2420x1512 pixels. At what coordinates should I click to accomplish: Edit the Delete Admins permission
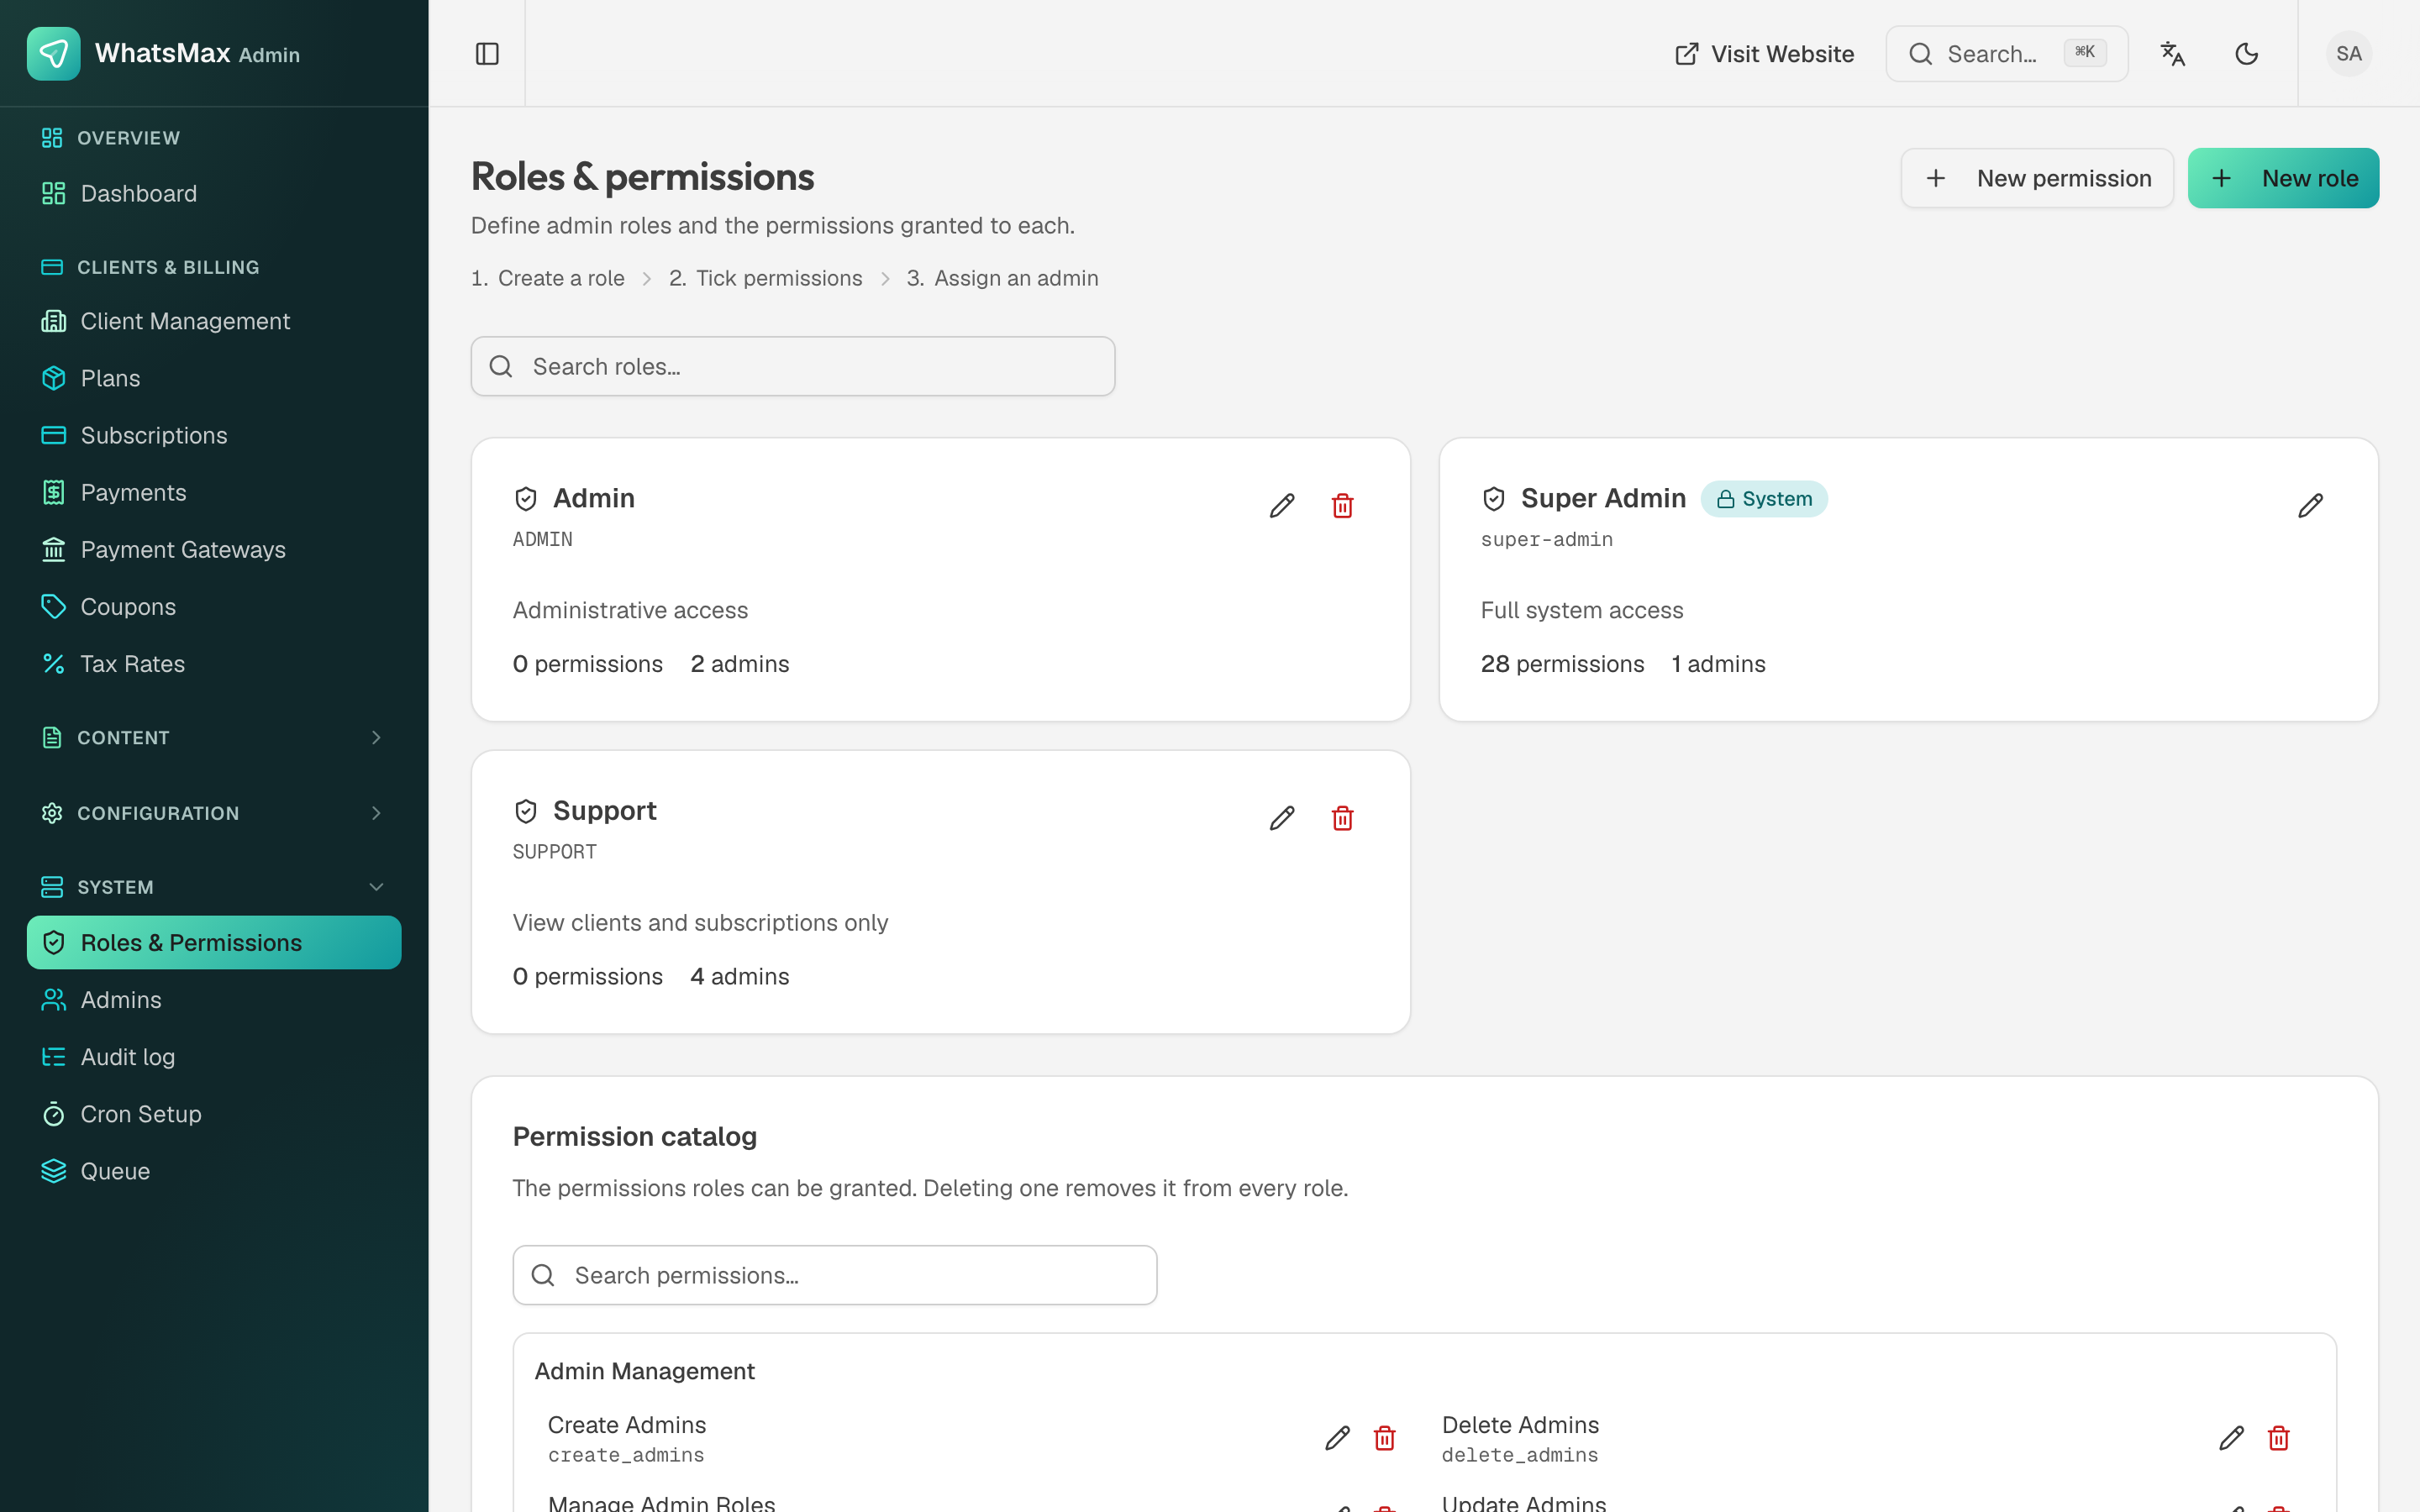(2231, 1438)
